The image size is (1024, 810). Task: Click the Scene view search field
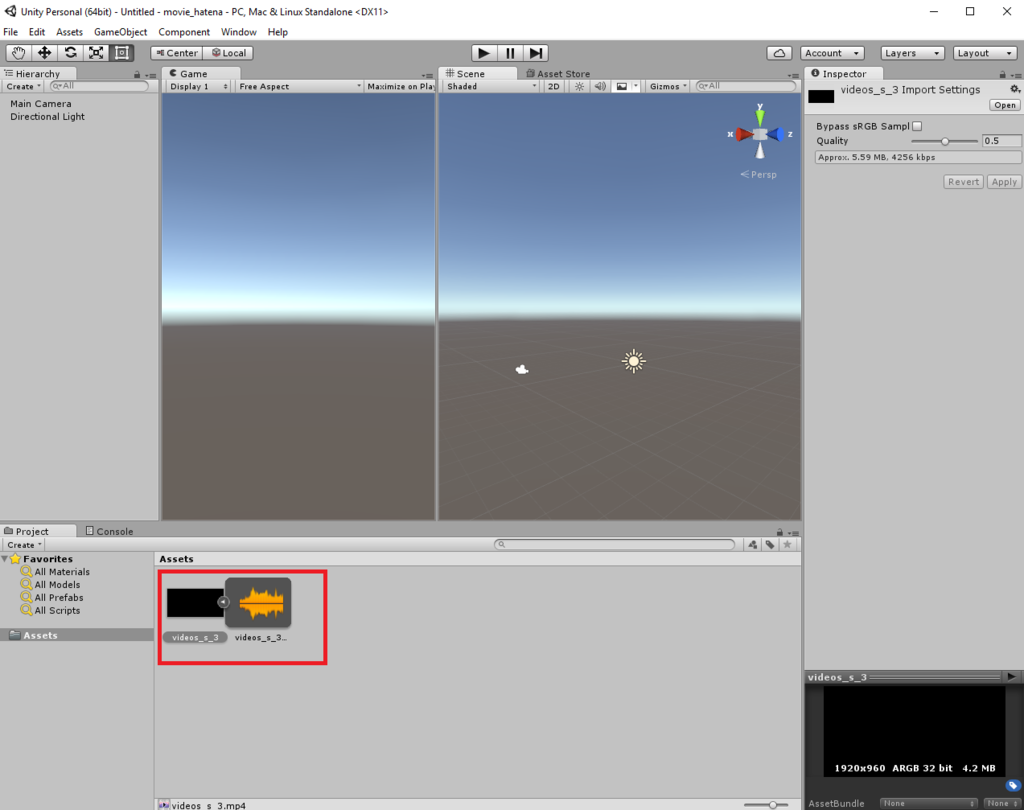click(746, 86)
